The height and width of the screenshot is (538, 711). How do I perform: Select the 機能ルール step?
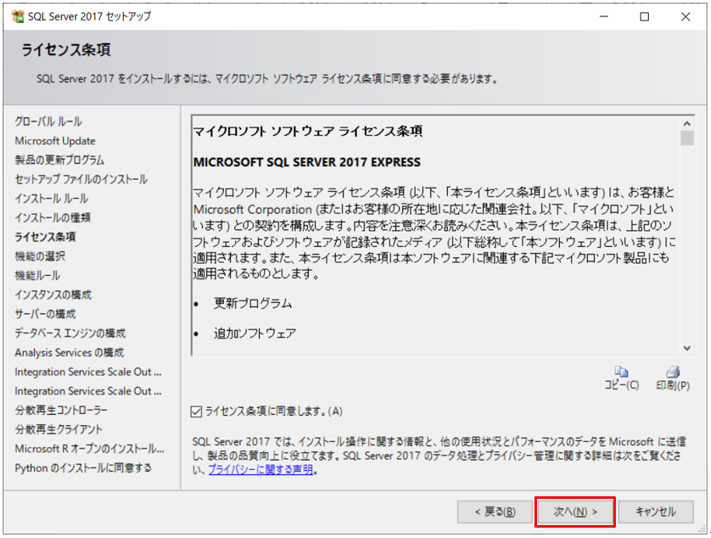point(37,275)
